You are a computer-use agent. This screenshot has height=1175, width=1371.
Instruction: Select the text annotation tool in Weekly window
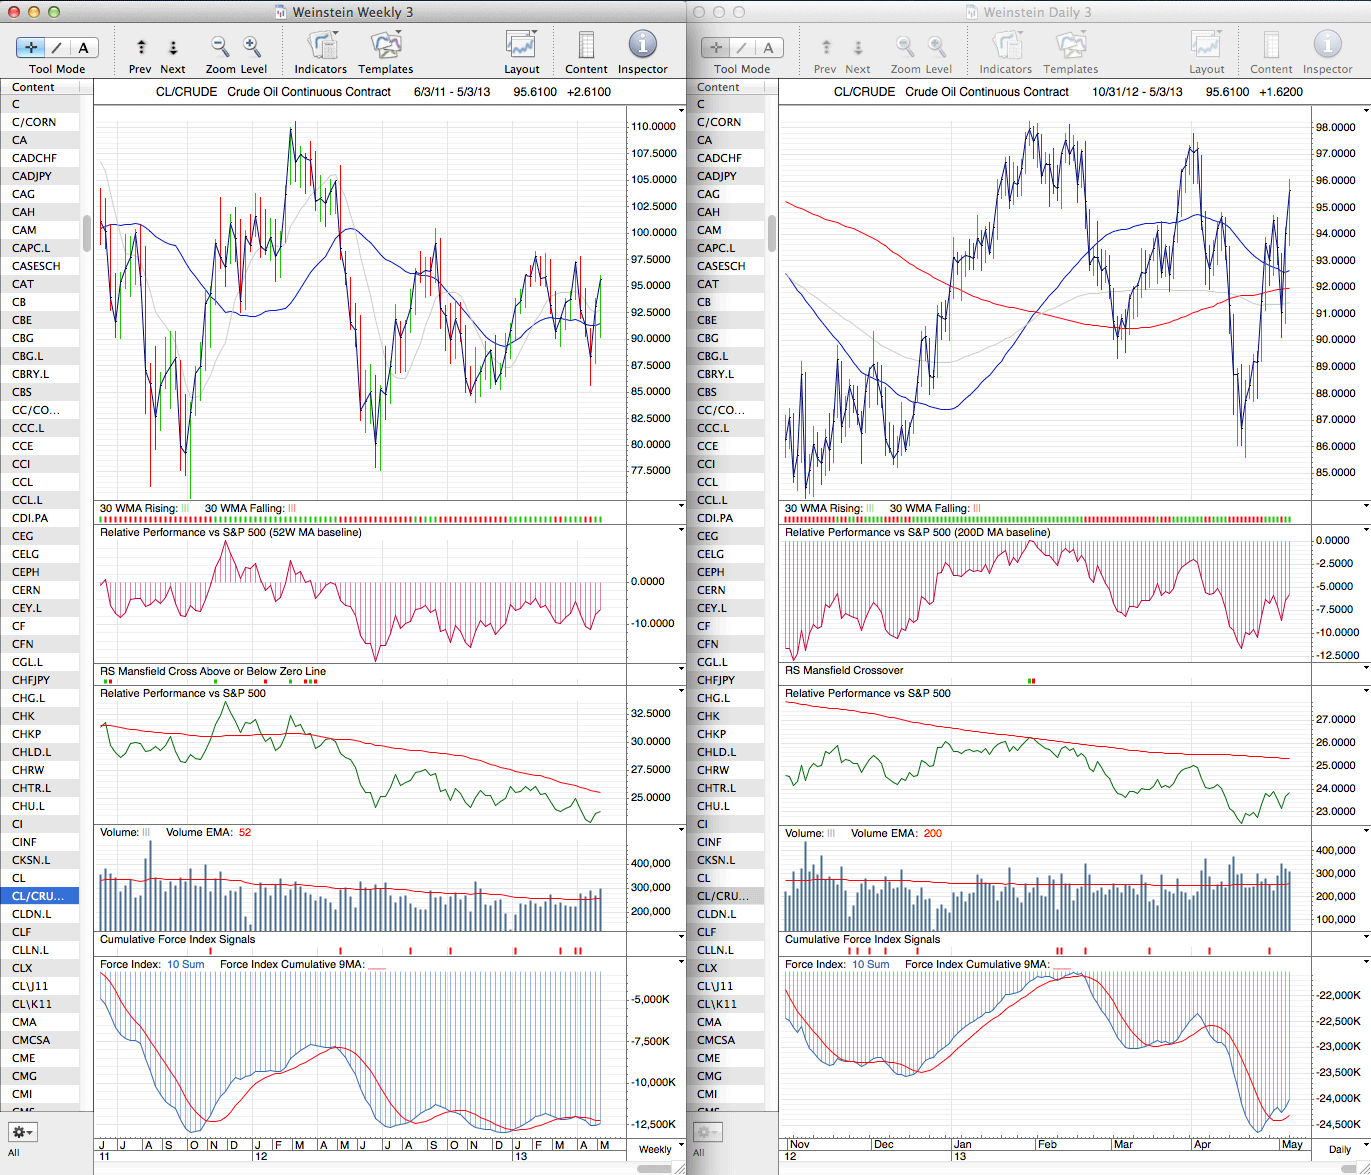[x=83, y=47]
